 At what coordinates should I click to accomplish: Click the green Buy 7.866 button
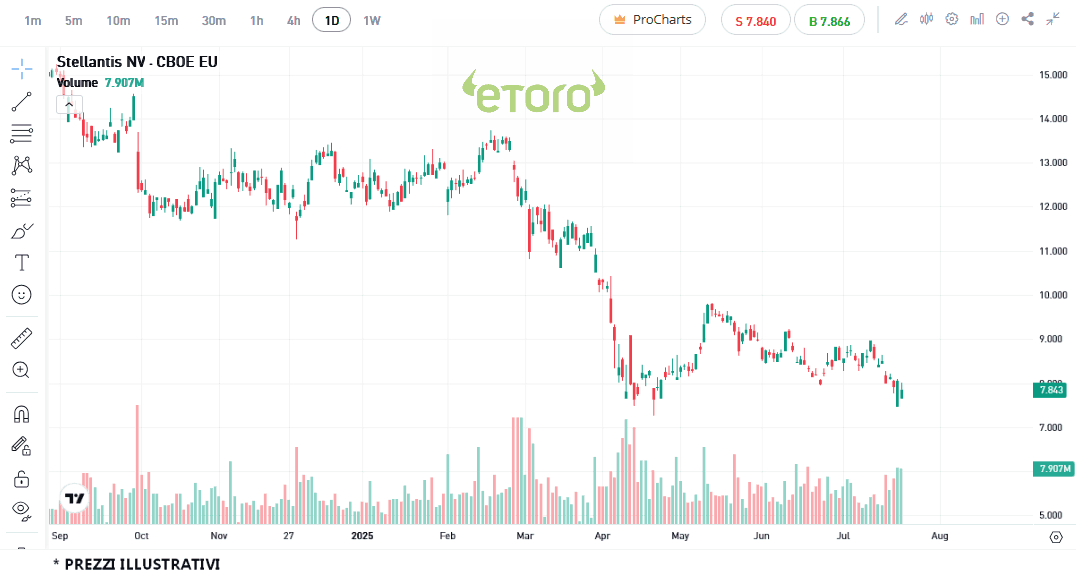click(x=829, y=20)
